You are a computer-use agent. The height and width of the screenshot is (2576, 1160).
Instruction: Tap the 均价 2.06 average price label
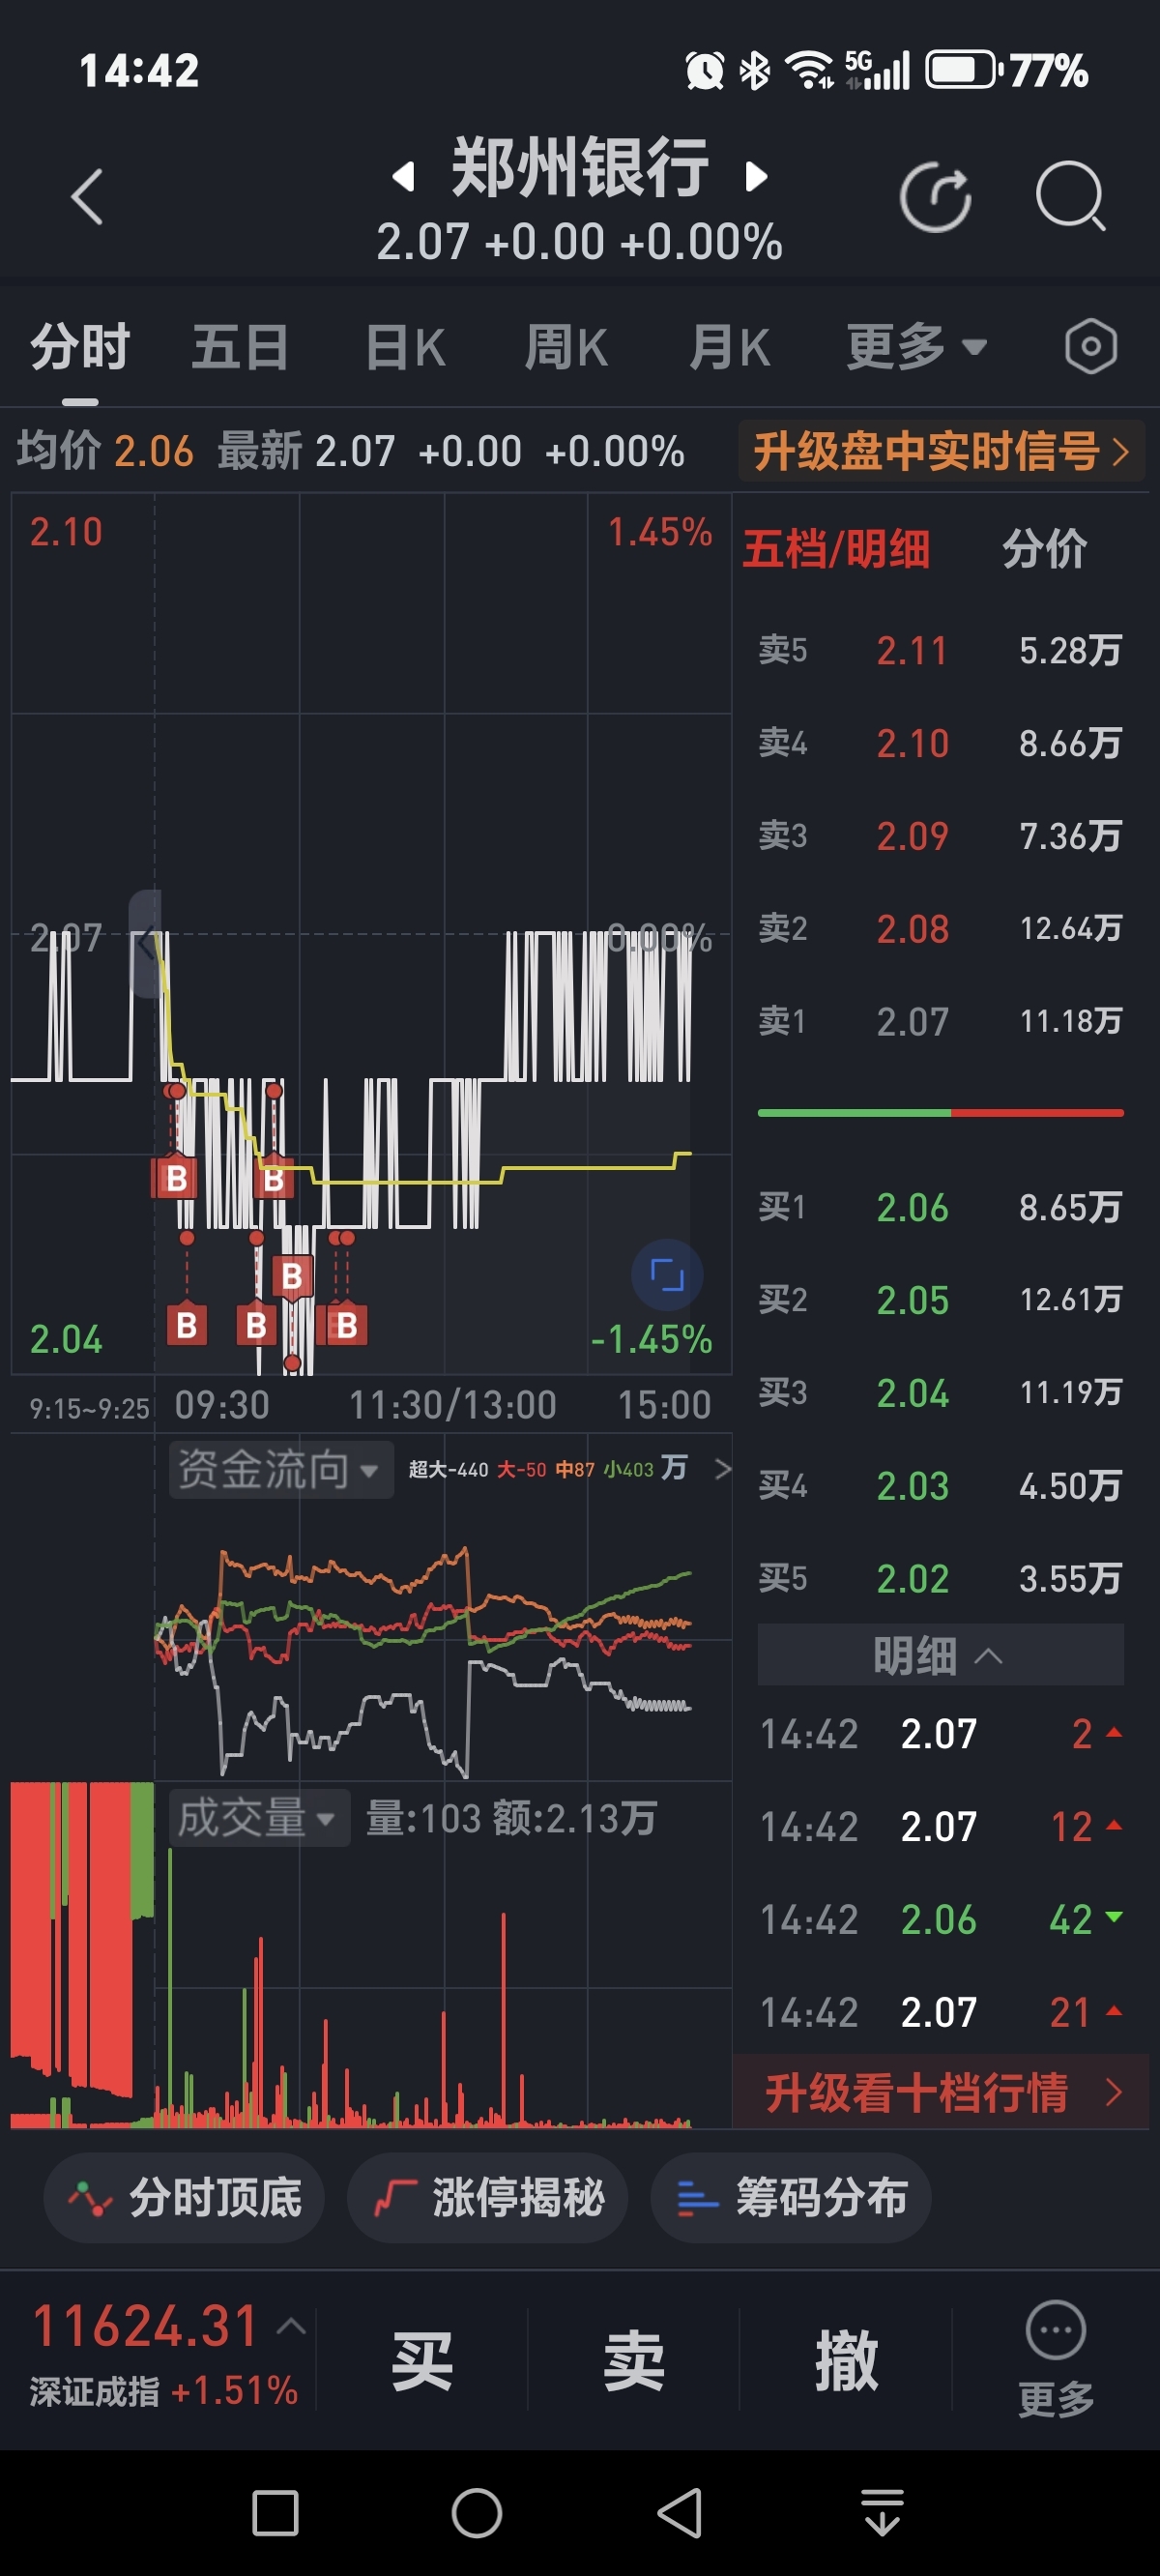(x=105, y=451)
